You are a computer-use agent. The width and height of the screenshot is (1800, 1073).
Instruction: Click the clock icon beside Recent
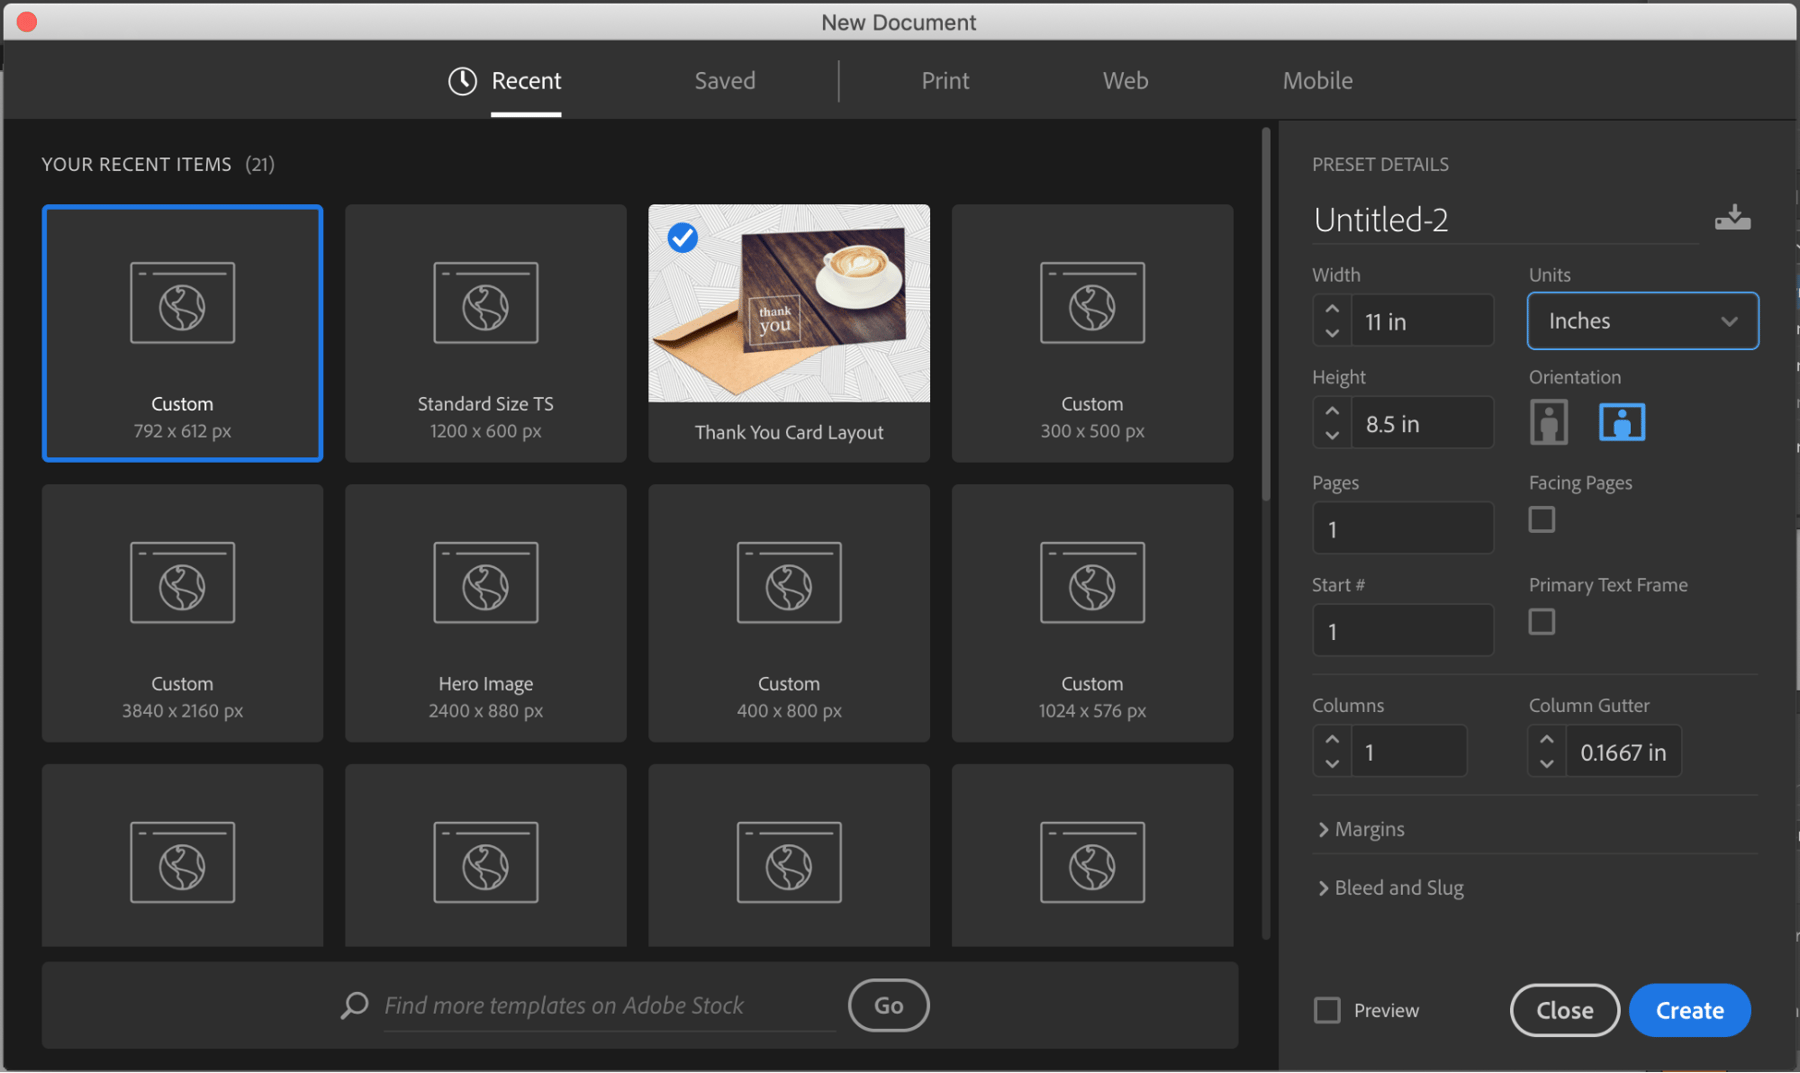tap(461, 80)
